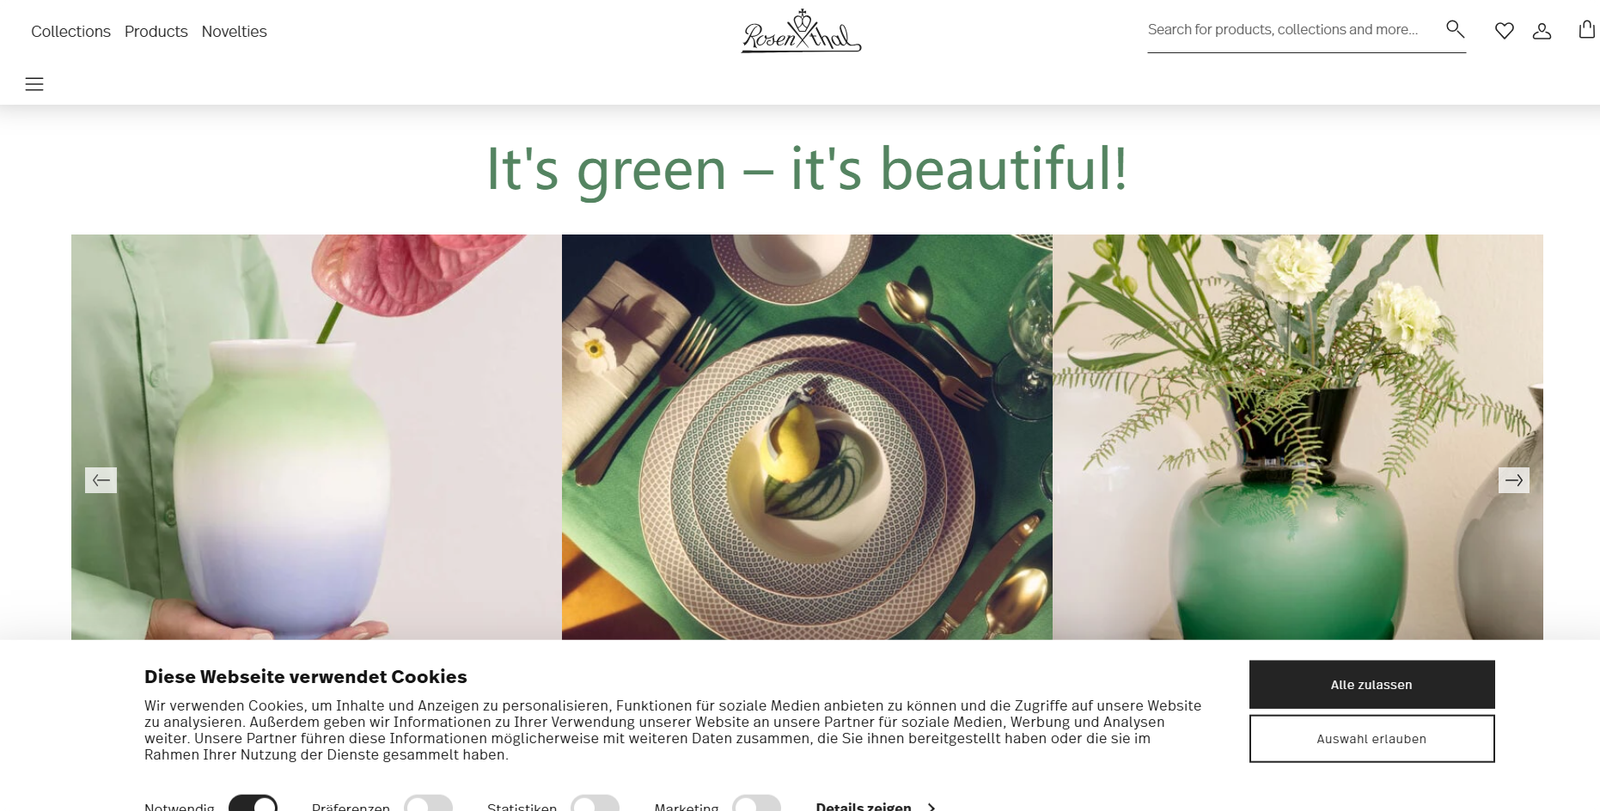Toggle the Notwendig cookie switch
The width and height of the screenshot is (1600, 811).
[253, 803]
